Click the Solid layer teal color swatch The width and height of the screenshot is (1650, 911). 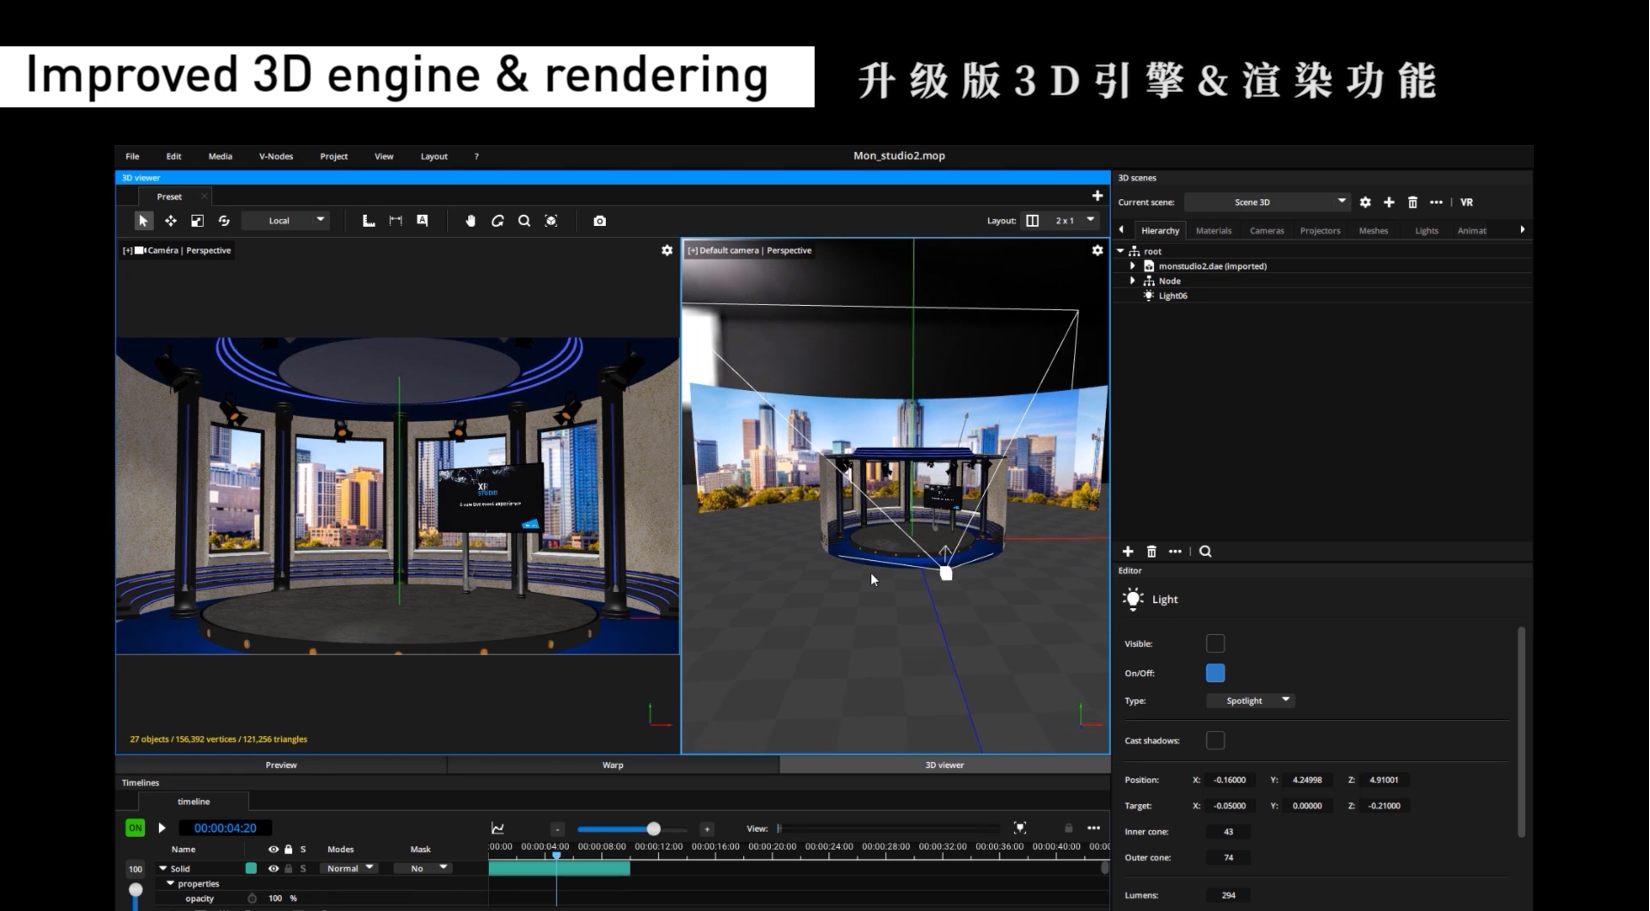click(251, 869)
